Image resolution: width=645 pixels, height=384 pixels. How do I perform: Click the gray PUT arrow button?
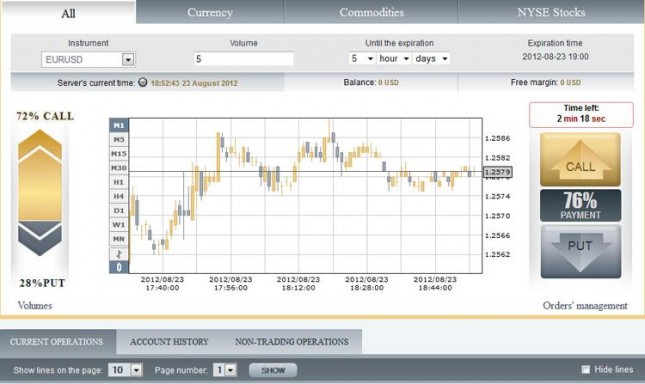tap(580, 252)
